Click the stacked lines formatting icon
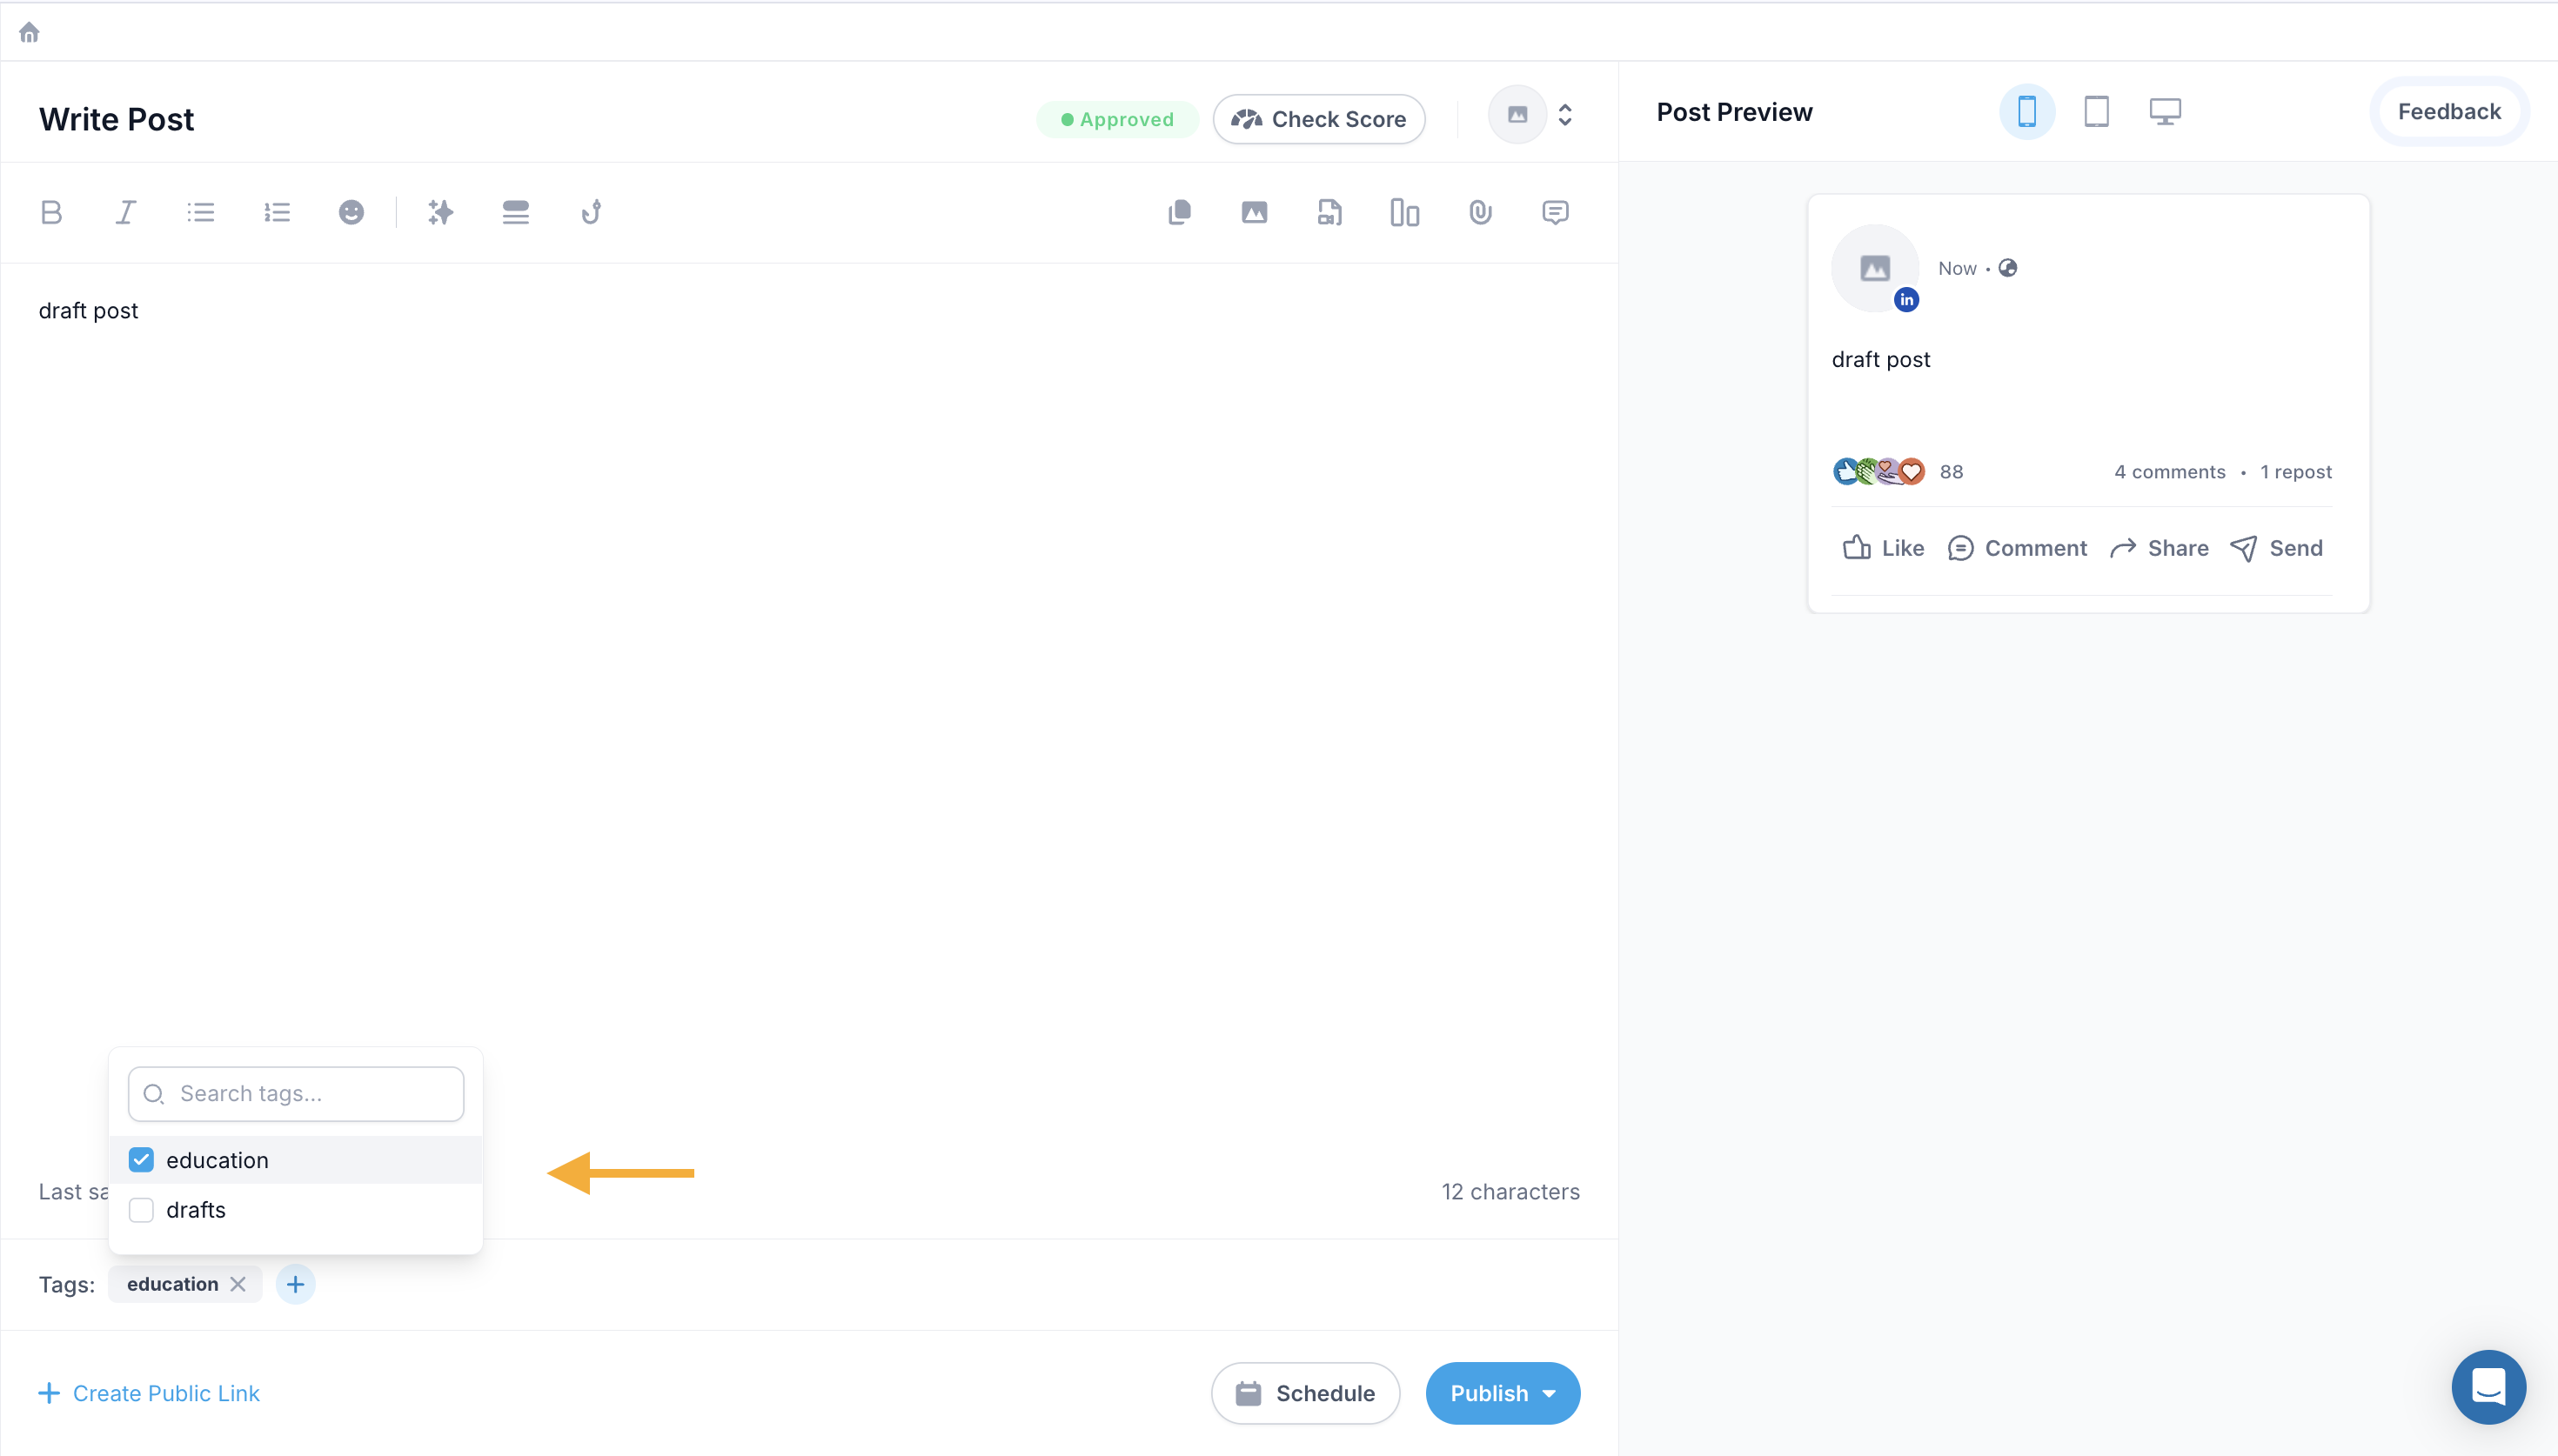Image resolution: width=2558 pixels, height=1456 pixels. pos(515,212)
